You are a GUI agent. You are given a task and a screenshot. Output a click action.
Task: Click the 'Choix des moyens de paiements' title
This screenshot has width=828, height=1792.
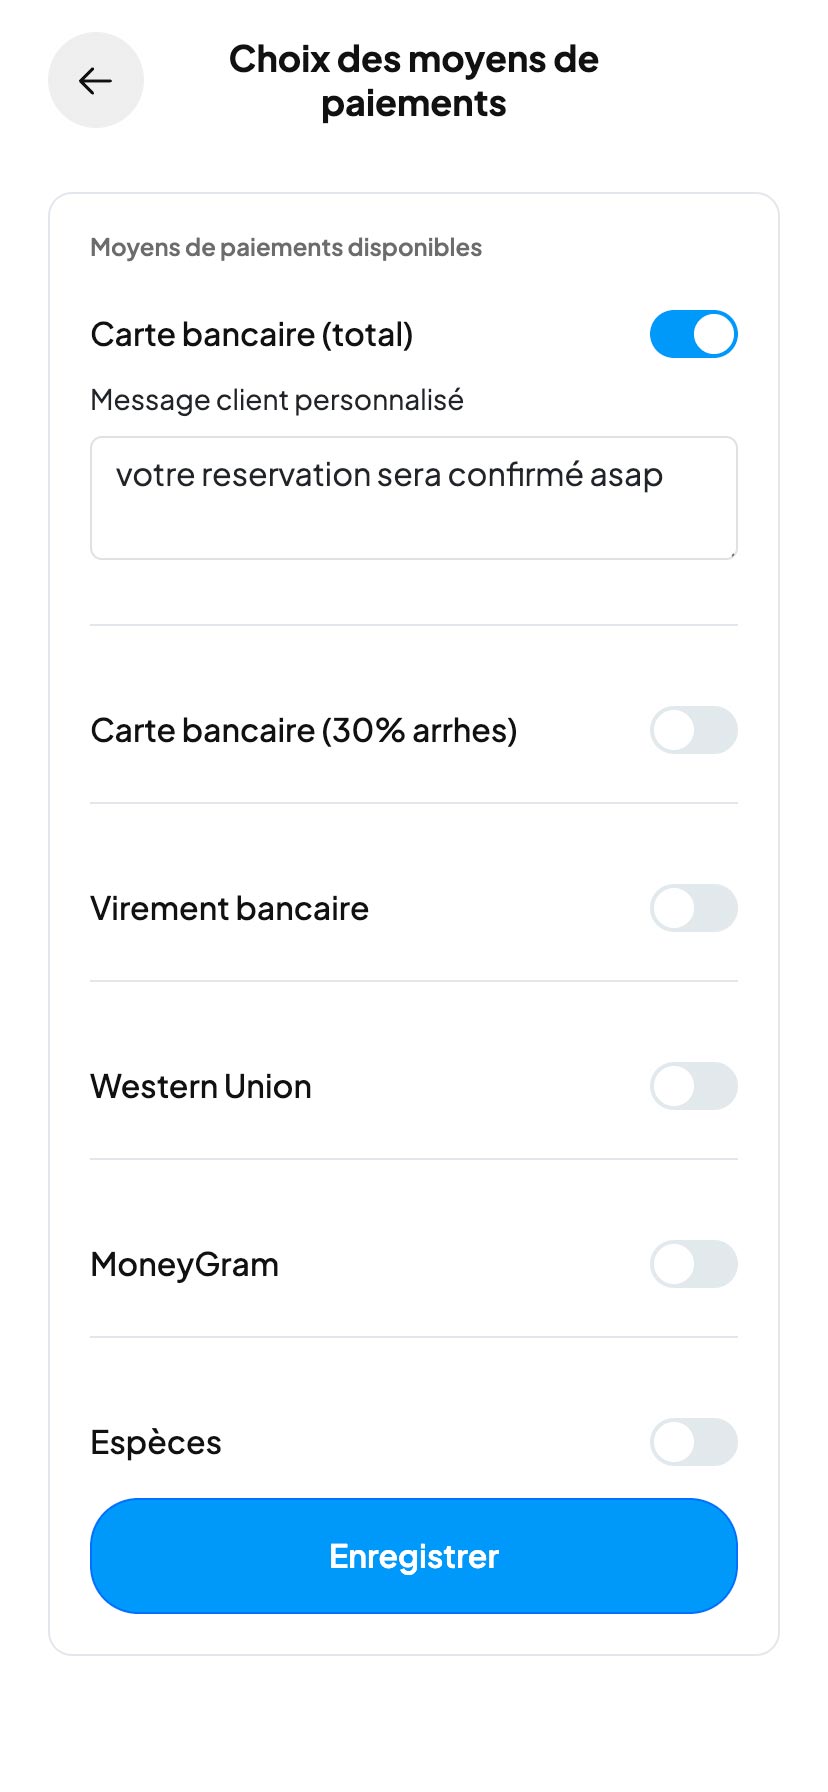click(x=413, y=81)
